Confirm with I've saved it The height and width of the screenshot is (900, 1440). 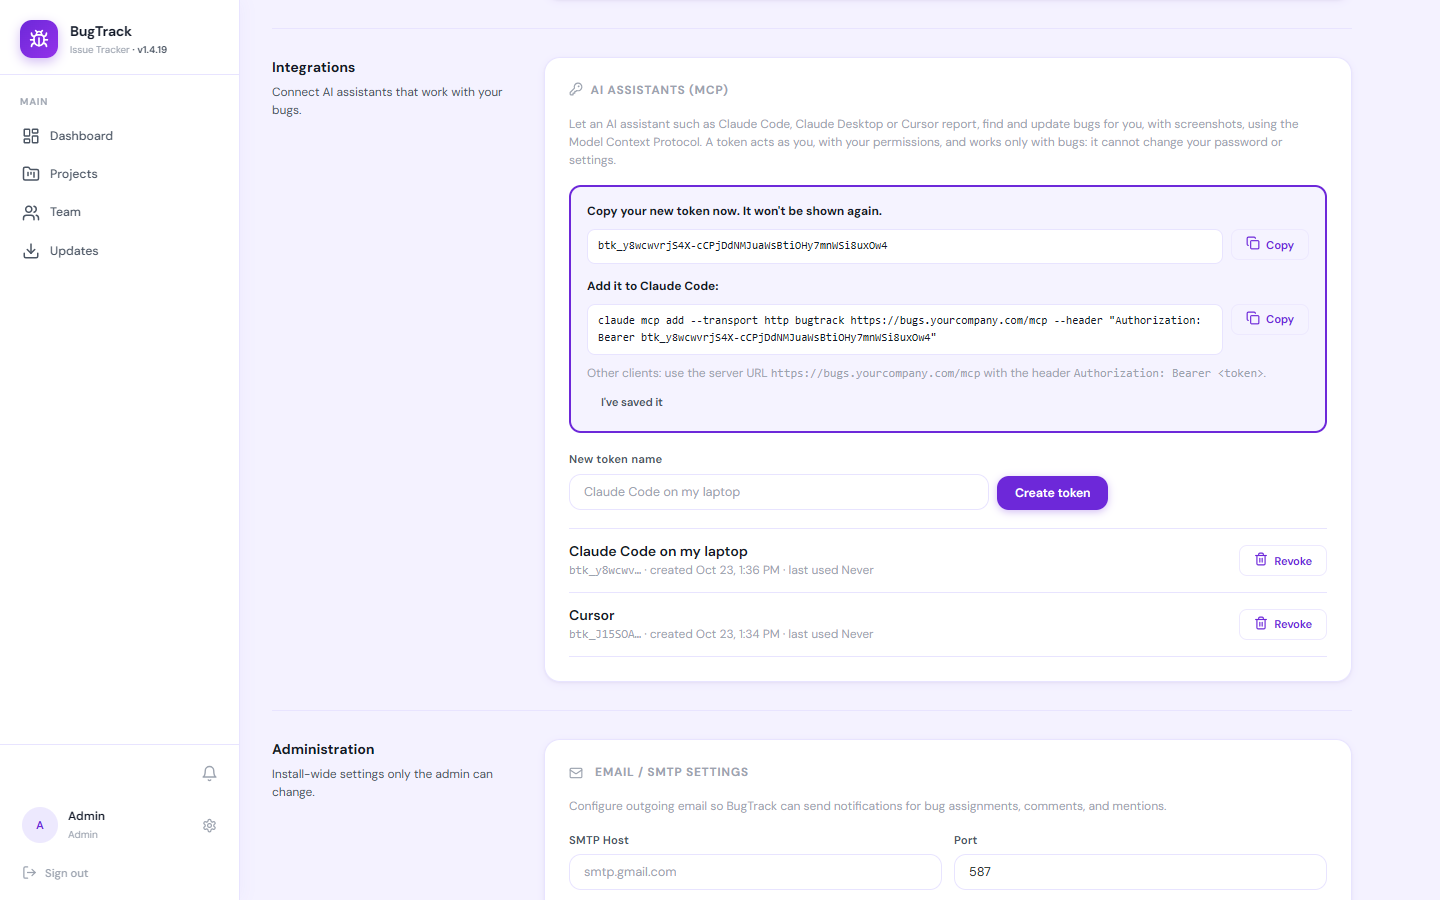tap(631, 402)
